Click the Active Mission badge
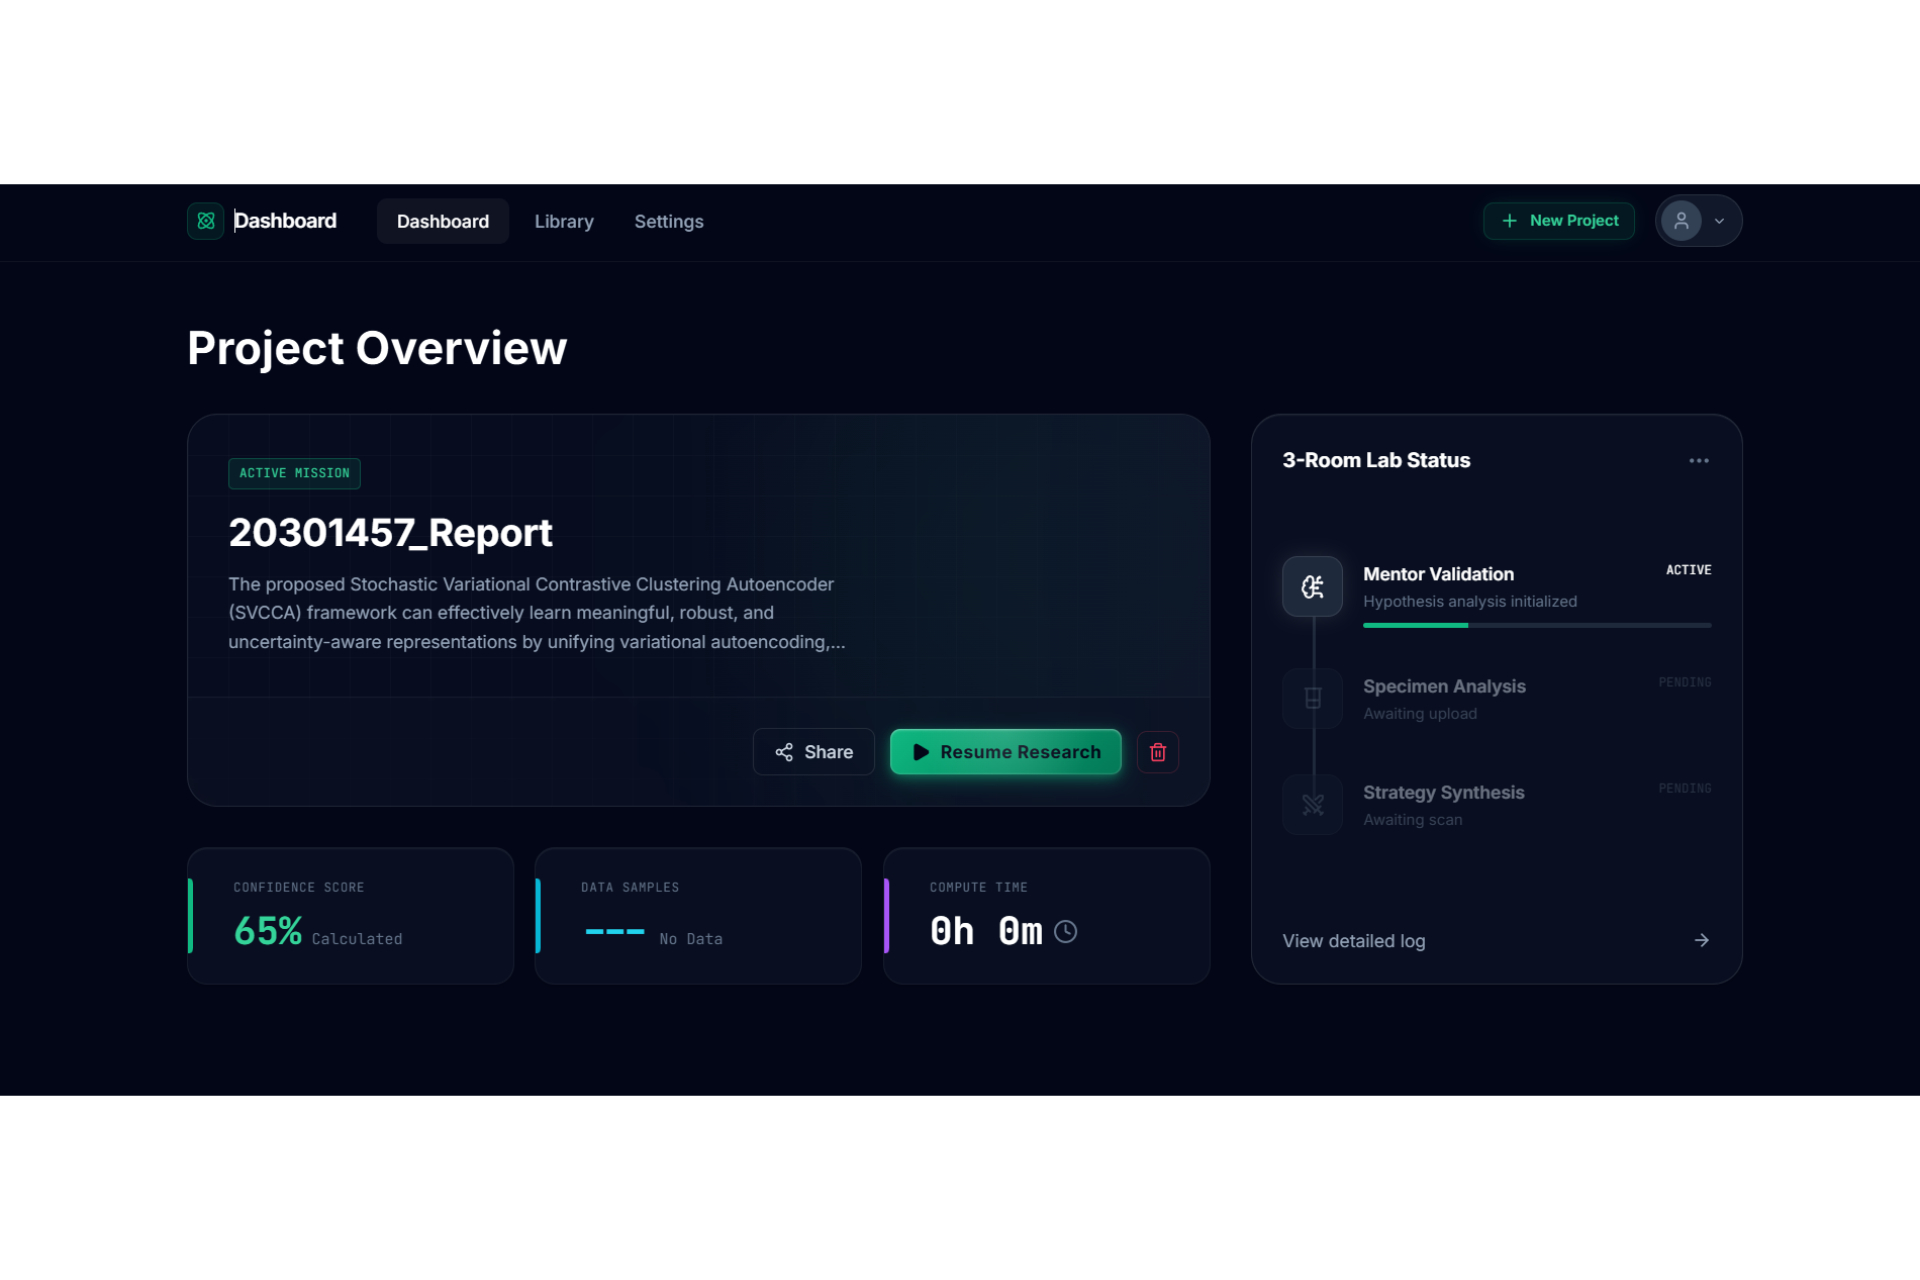This screenshot has height=1280, width=1920. 294,473
